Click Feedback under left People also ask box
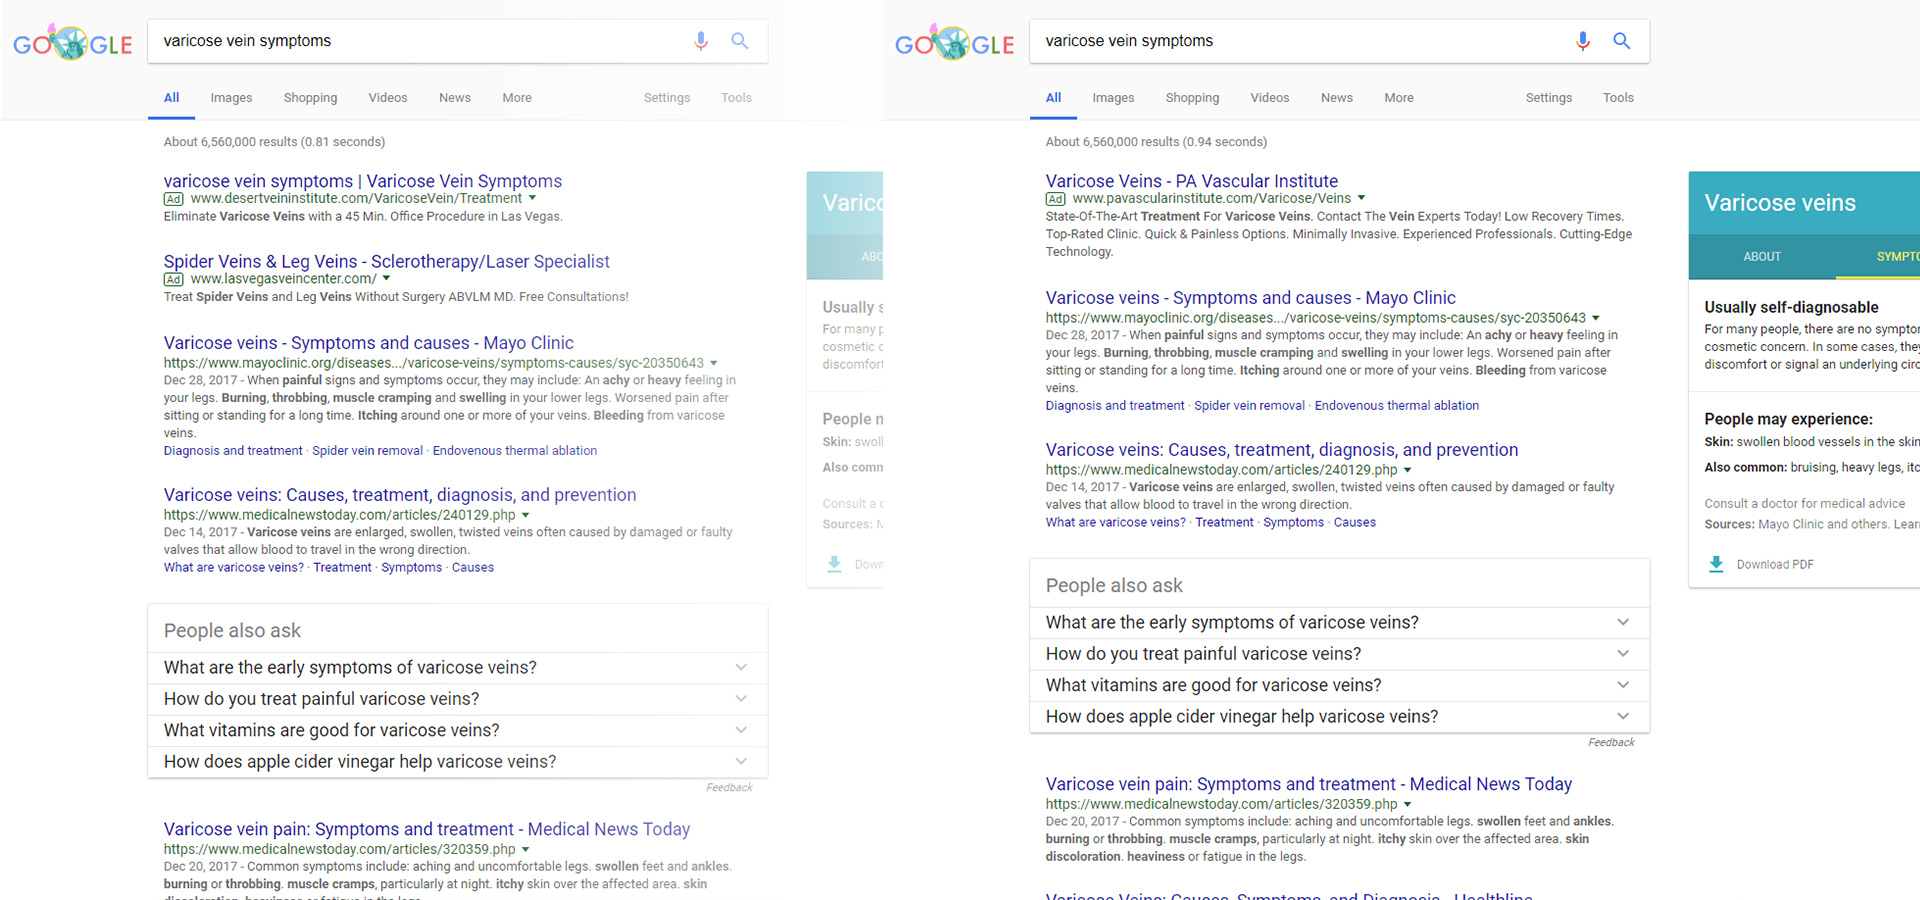 (729, 787)
